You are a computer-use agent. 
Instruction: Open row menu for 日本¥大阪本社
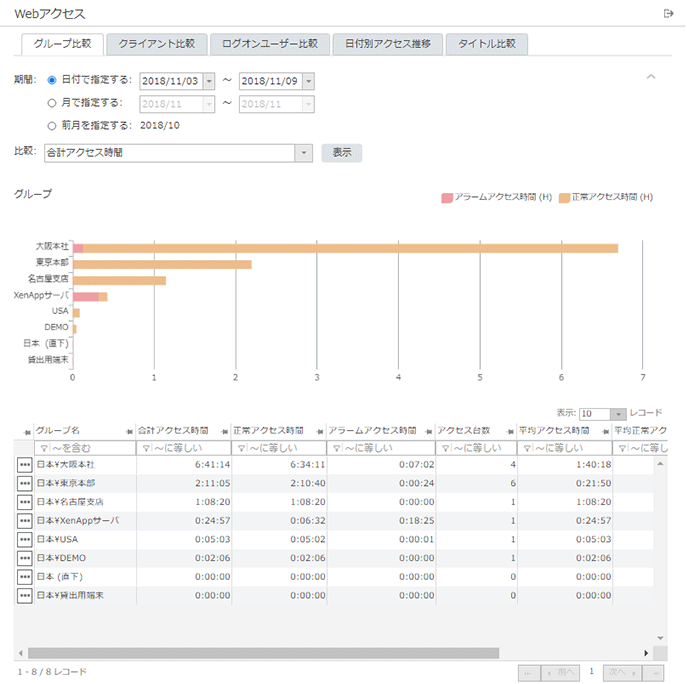(x=24, y=465)
